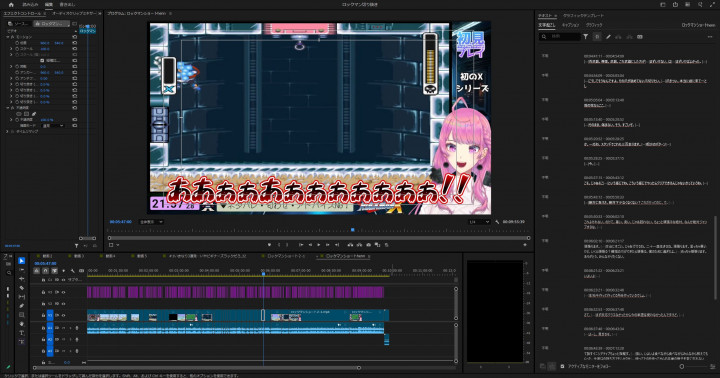The width and height of the screenshot is (720, 378).
Task: Click the timeline playhead marker on ruler
Action: pos(264,274)
